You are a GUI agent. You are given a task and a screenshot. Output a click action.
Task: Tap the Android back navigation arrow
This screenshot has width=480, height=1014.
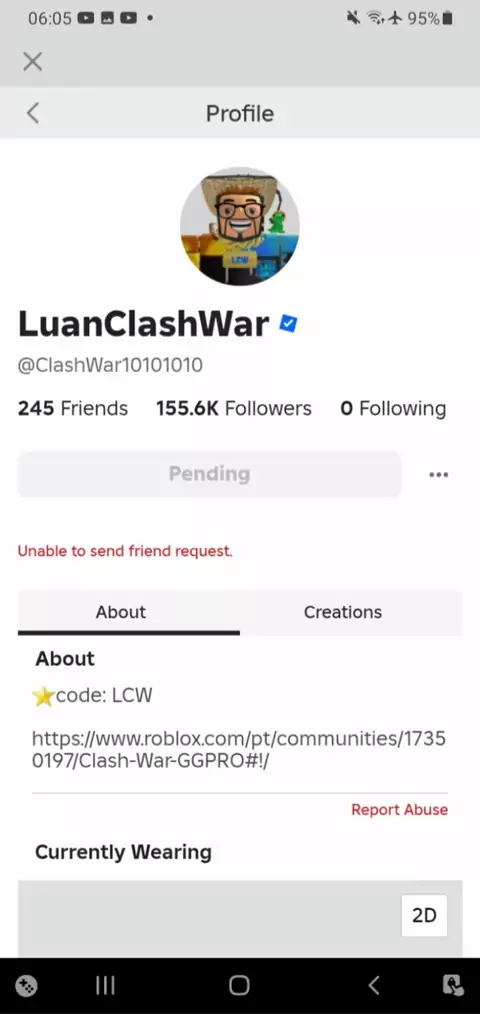373,985
